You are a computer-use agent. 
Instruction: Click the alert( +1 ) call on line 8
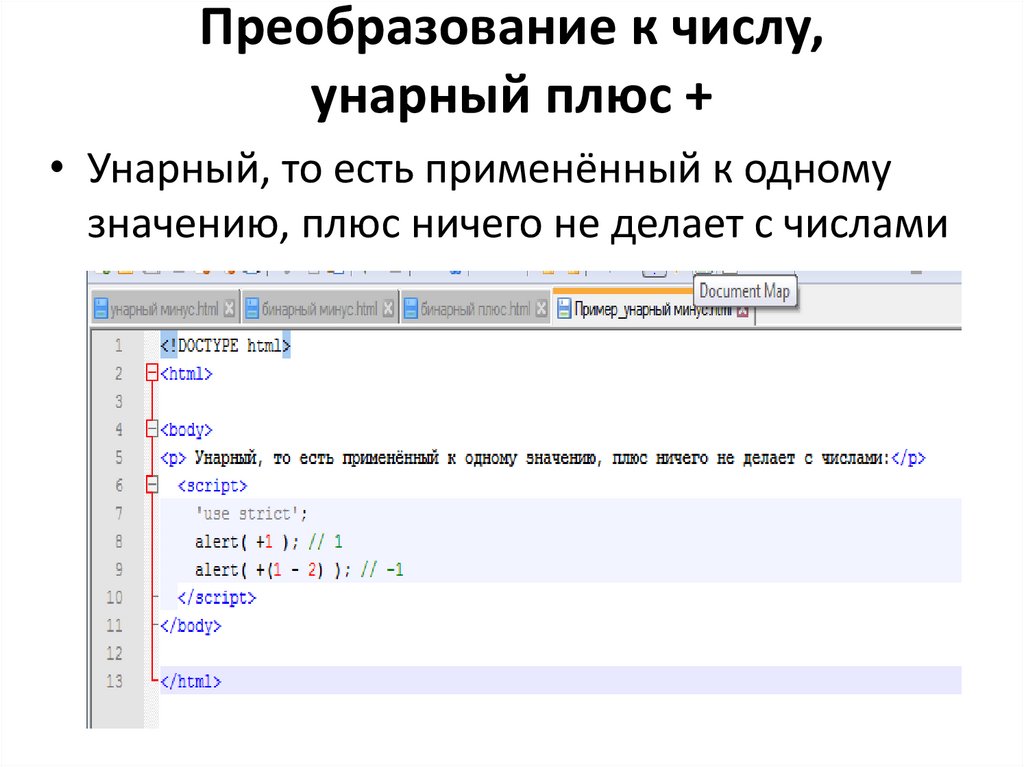pos(247,542)
